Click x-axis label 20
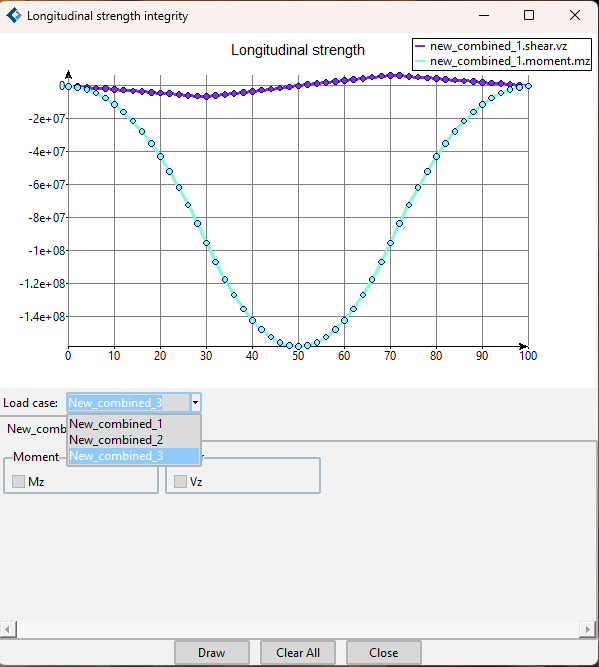 pos(160,356)
